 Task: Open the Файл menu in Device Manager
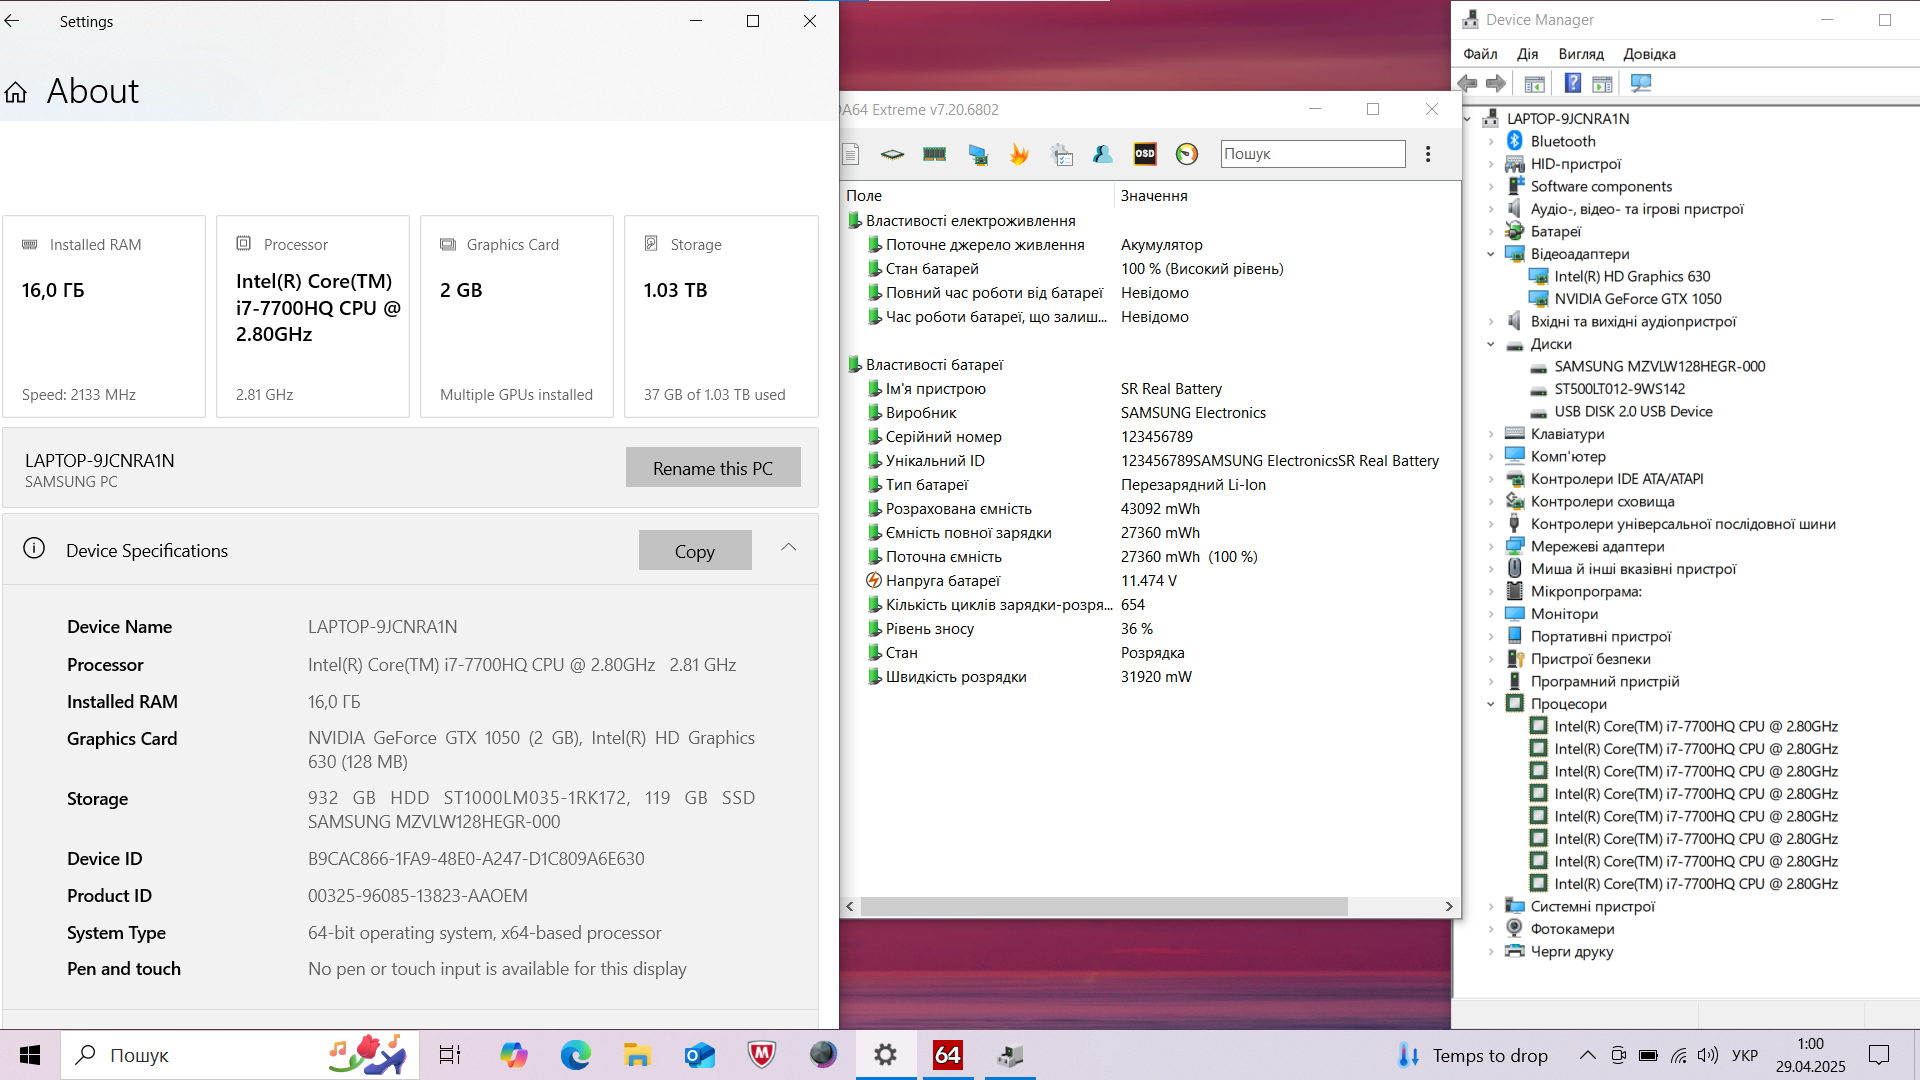coord(1480,54)
